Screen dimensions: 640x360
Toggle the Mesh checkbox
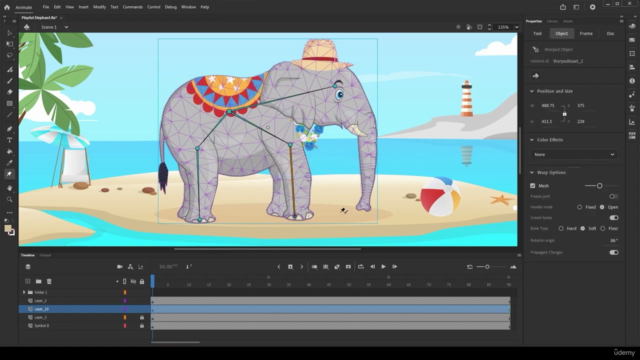pyautogui.click(x=533, y=186)
